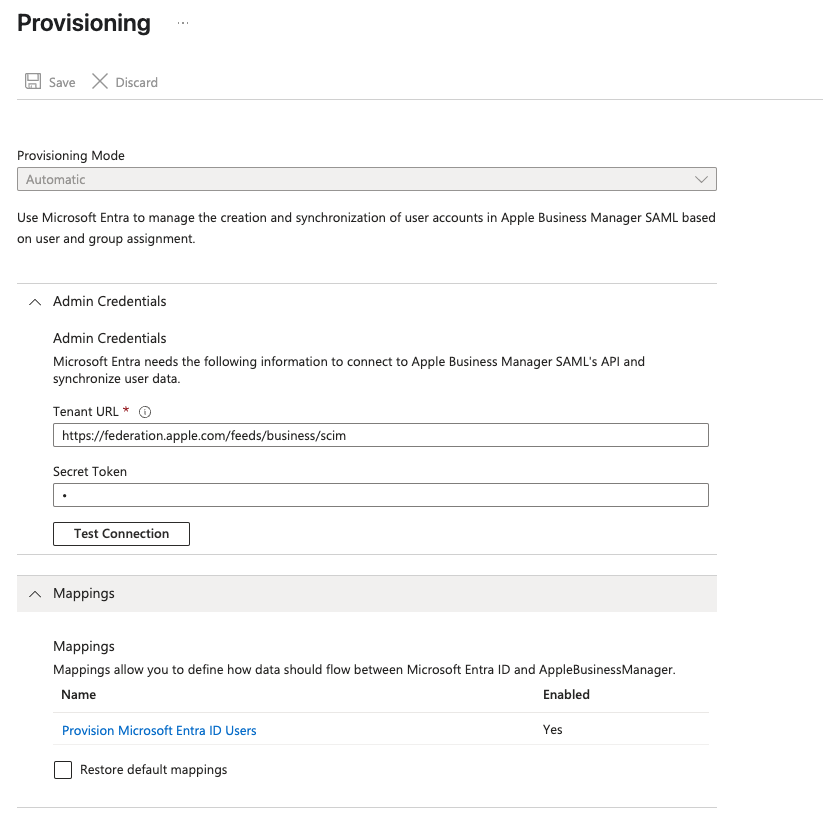Image resolution: width=823 pixels, height=819 pixels.
Task: Click the Save label in toolbar
Action: pos(62,82)
